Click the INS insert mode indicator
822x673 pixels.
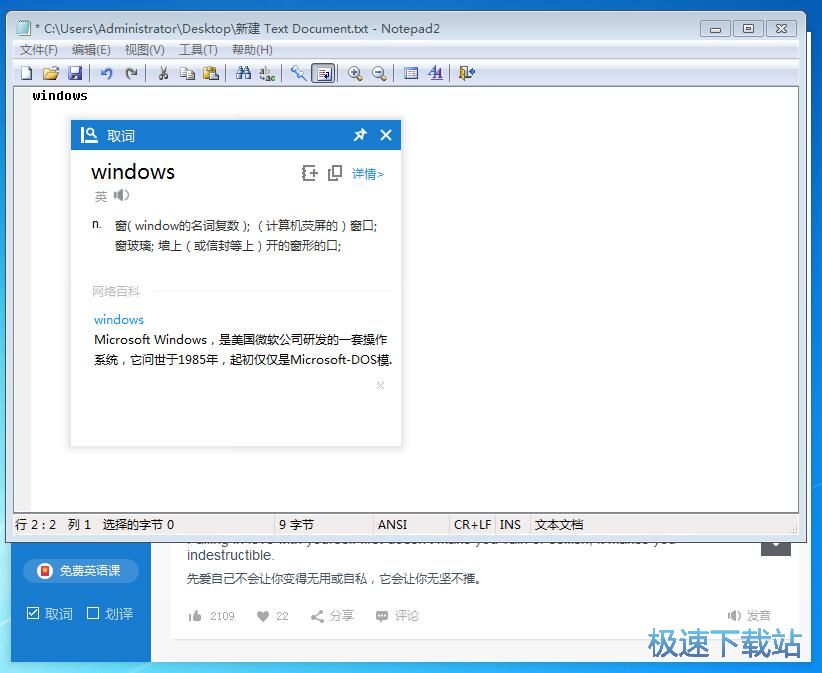(x=511, y=525)
